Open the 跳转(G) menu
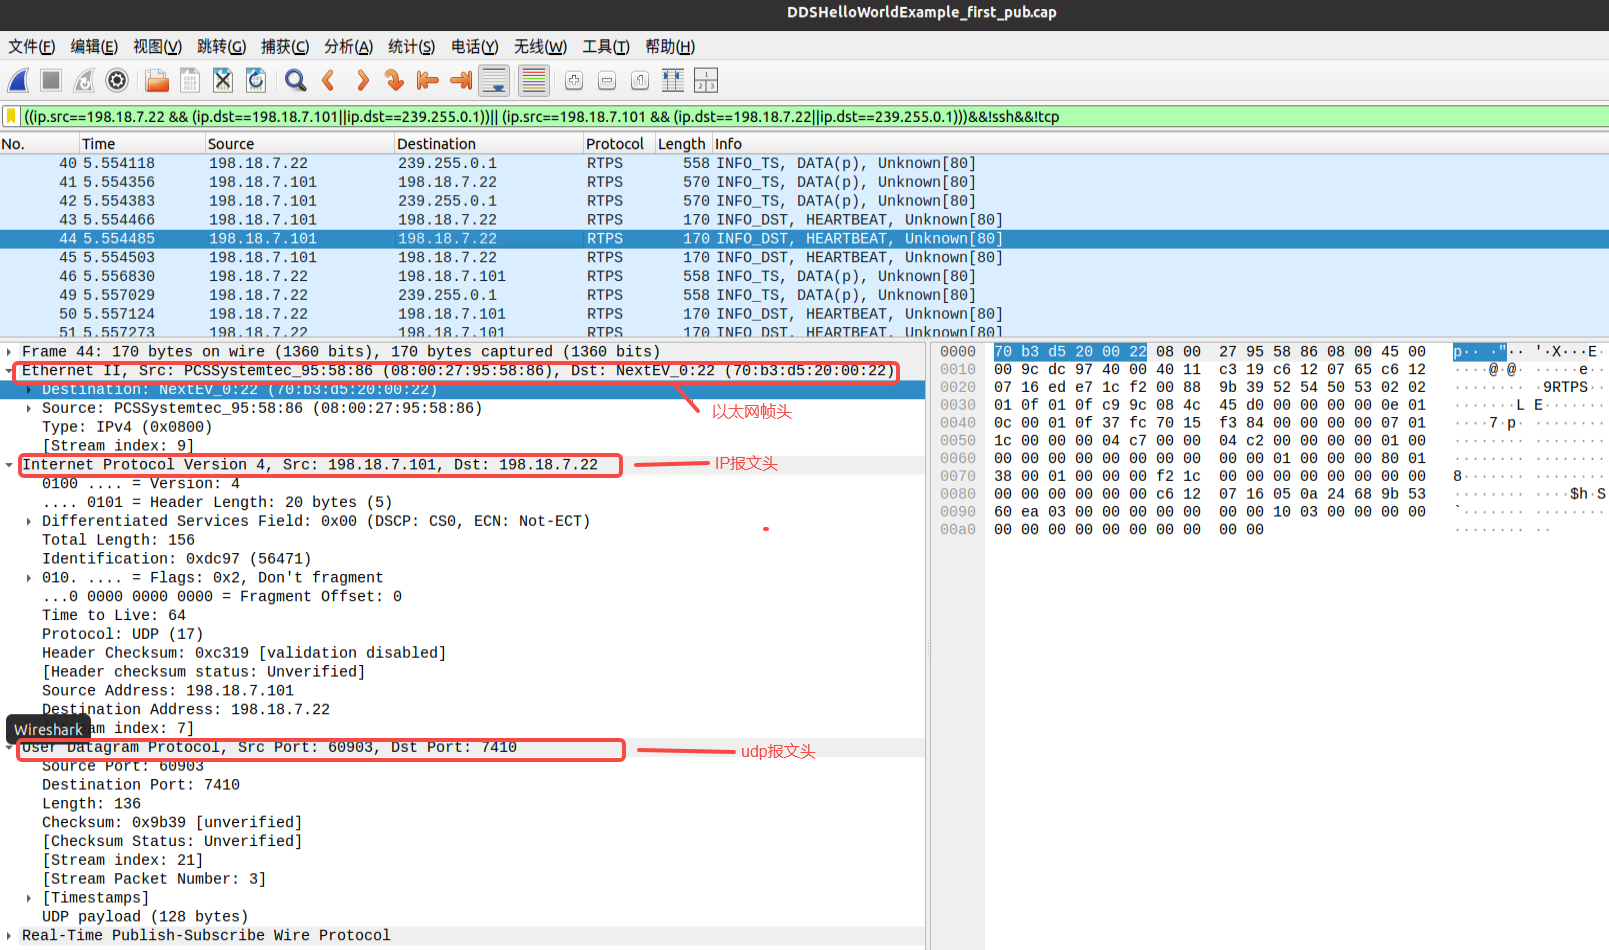Image resolution: width=1609 pixels, height=950 pixels. 221,47
